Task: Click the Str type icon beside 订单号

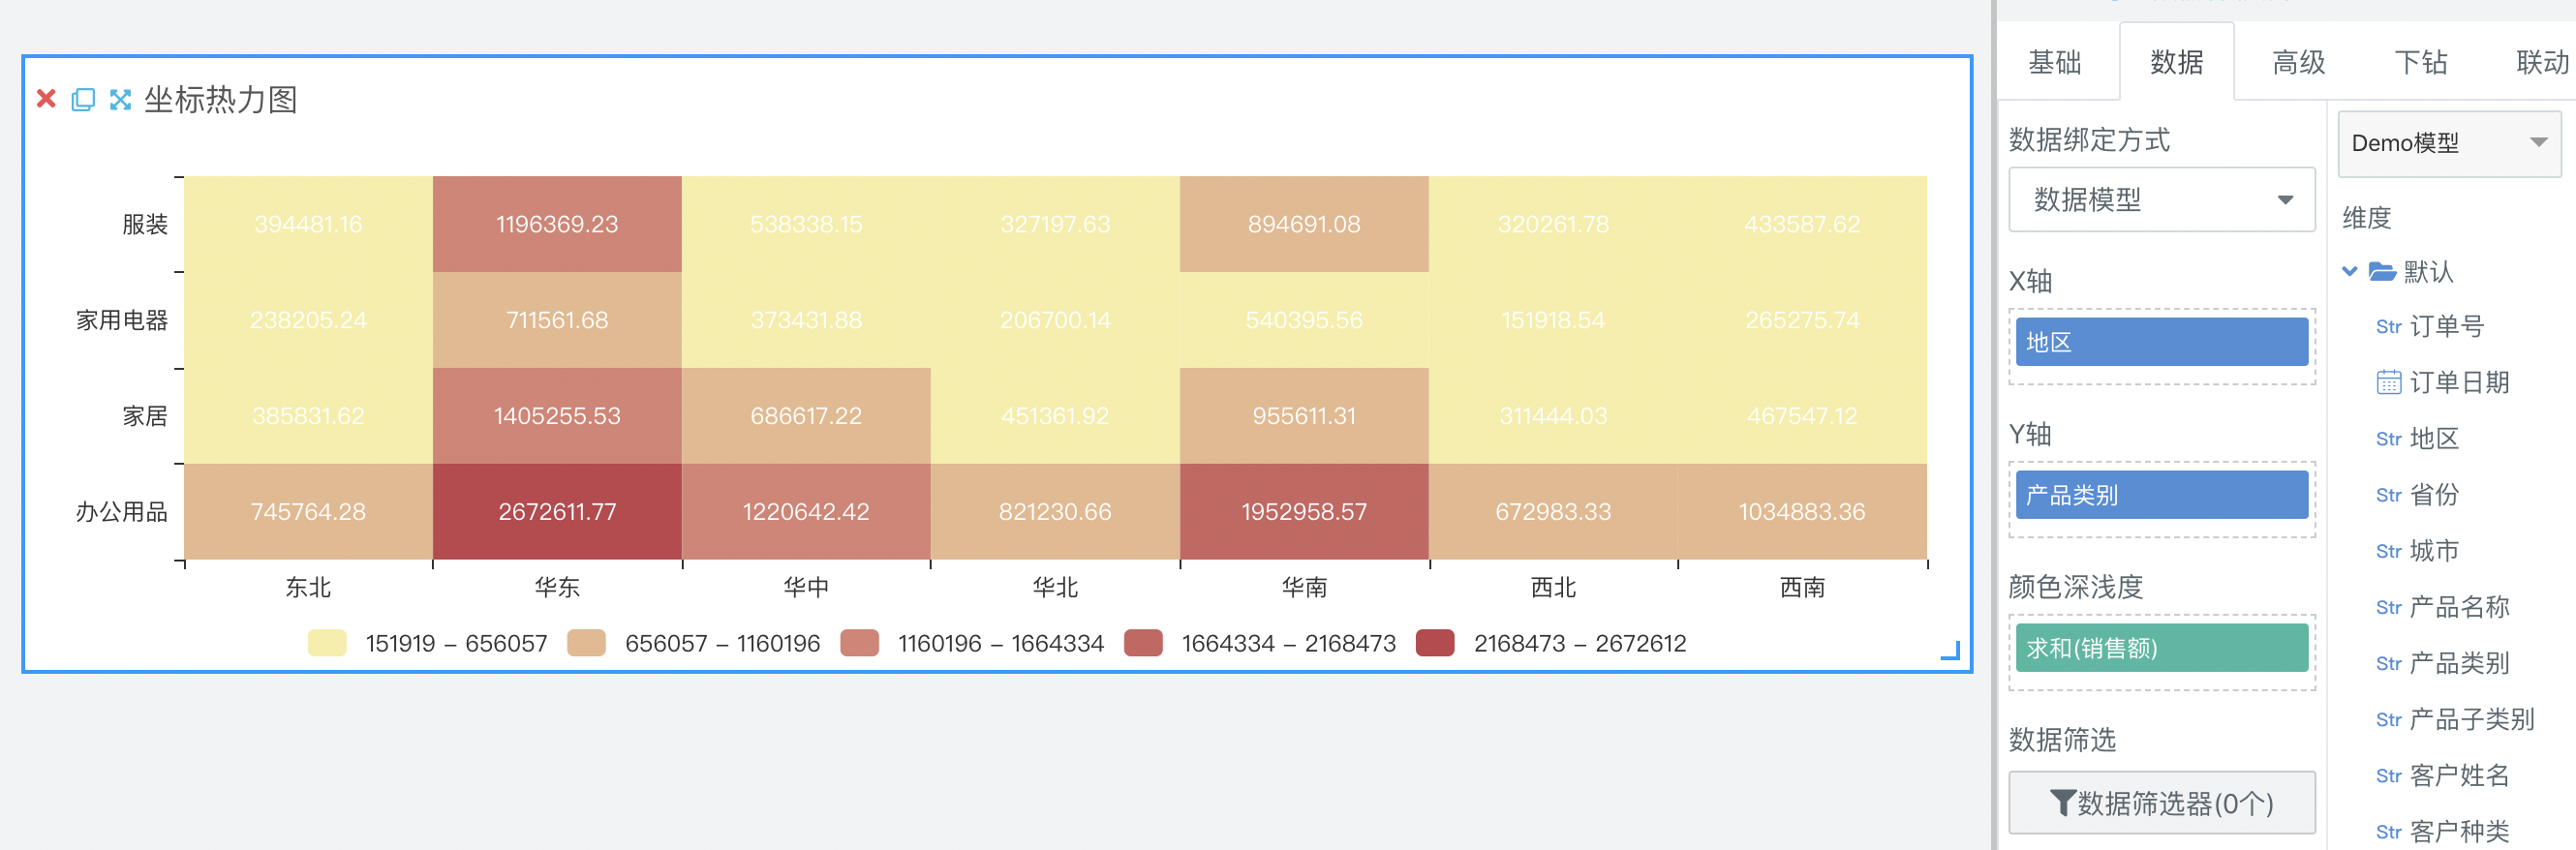Action: point(2388,327)
